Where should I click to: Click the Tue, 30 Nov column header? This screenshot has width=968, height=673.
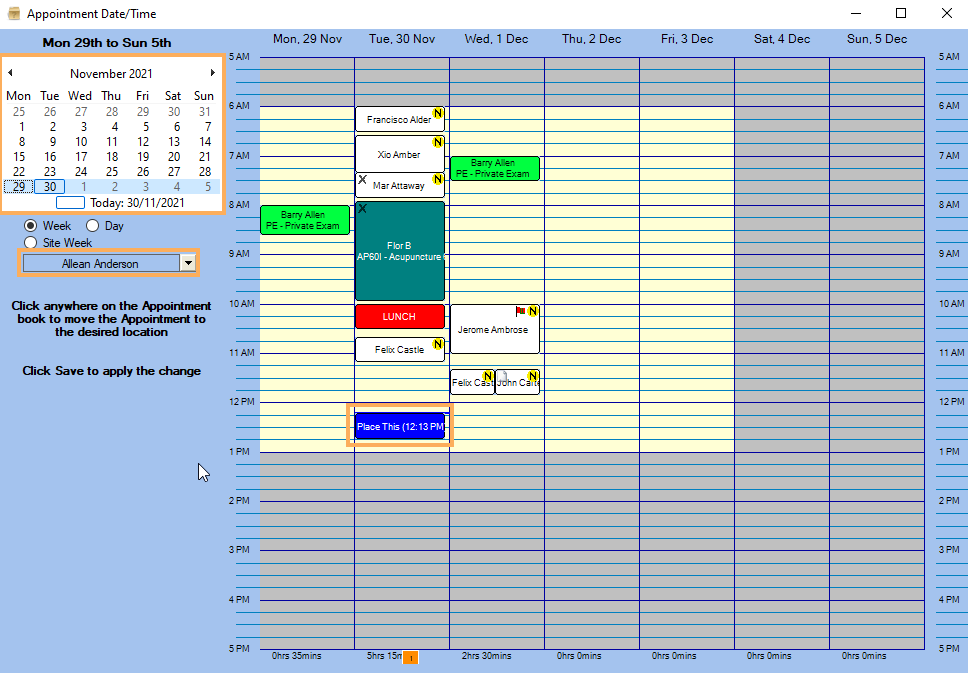(x=402, y=39)
